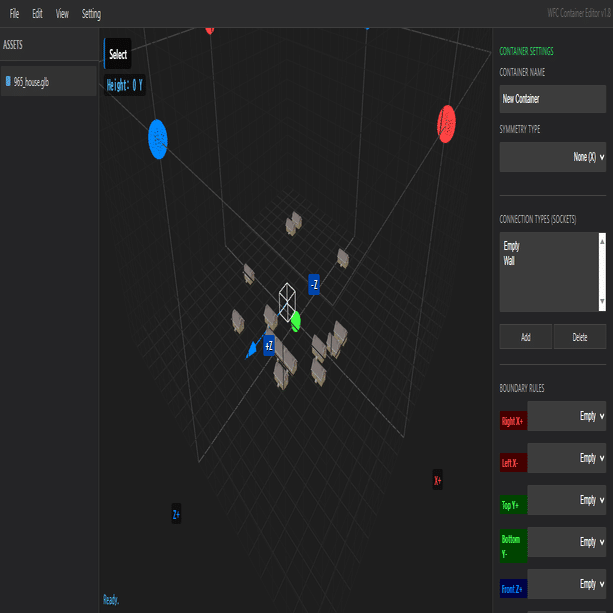Screen dimensions: 613x613
Task: Select the 965_house.glb asset
Action: 48,81
